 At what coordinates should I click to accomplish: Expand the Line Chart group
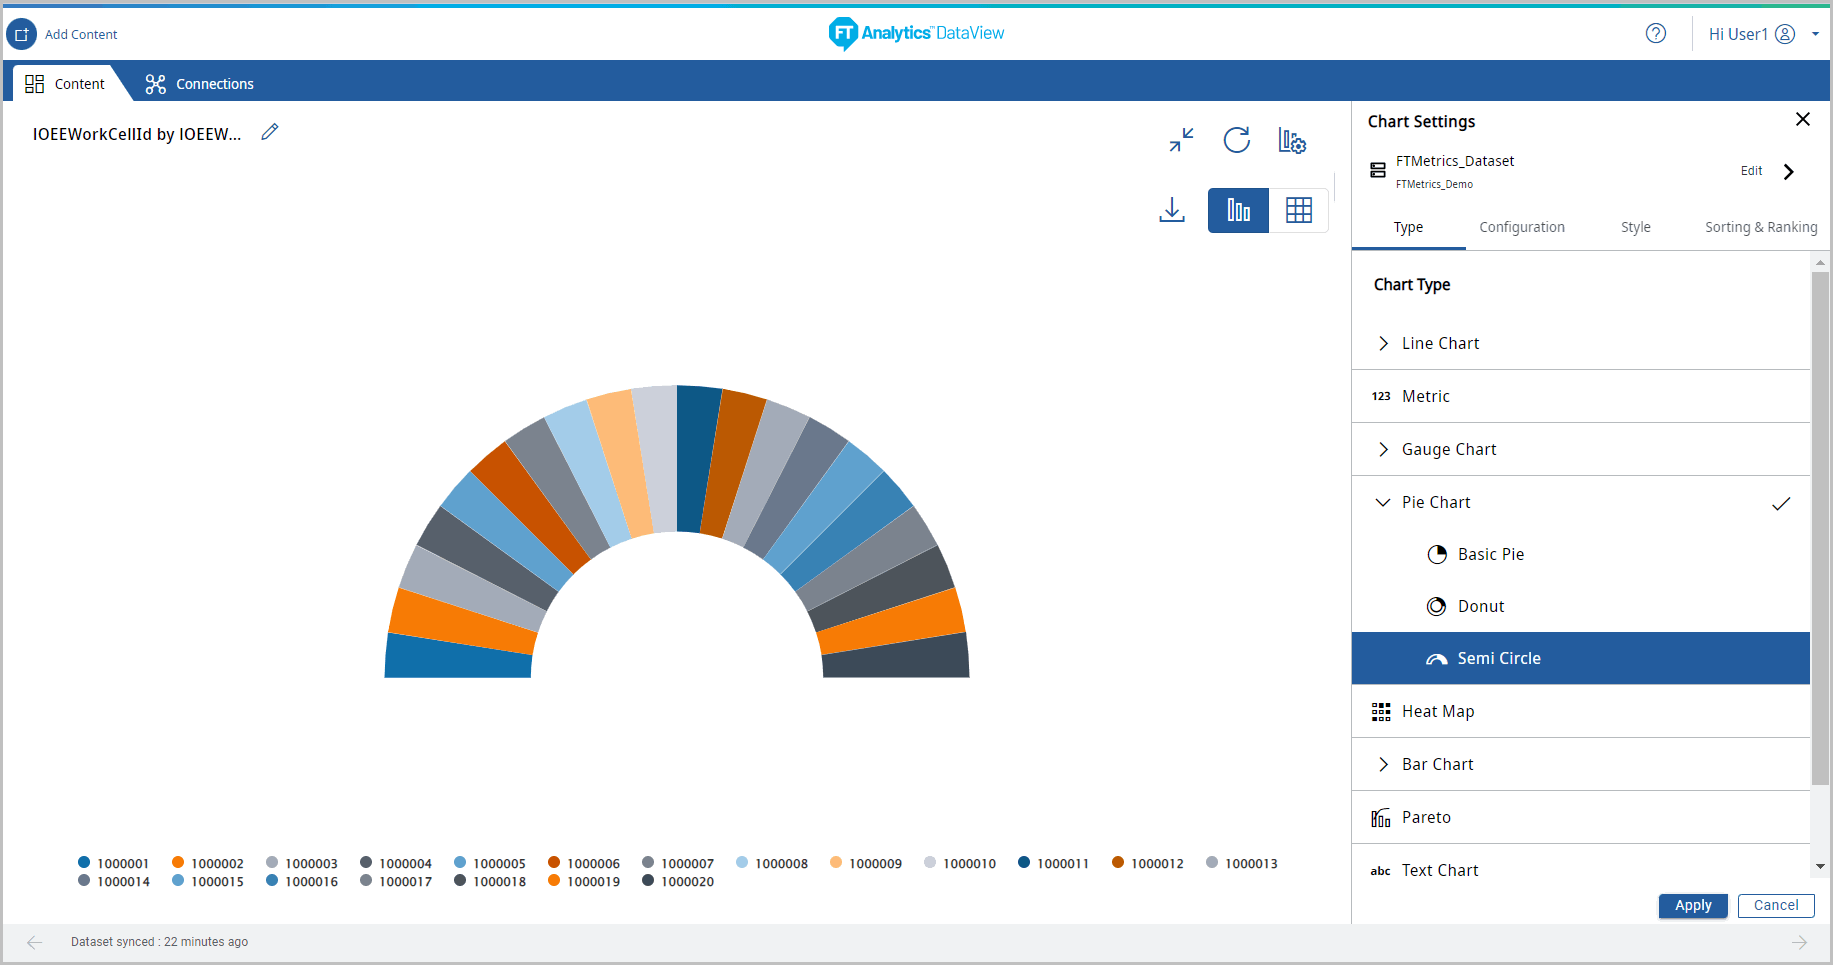click(1383, 343)
